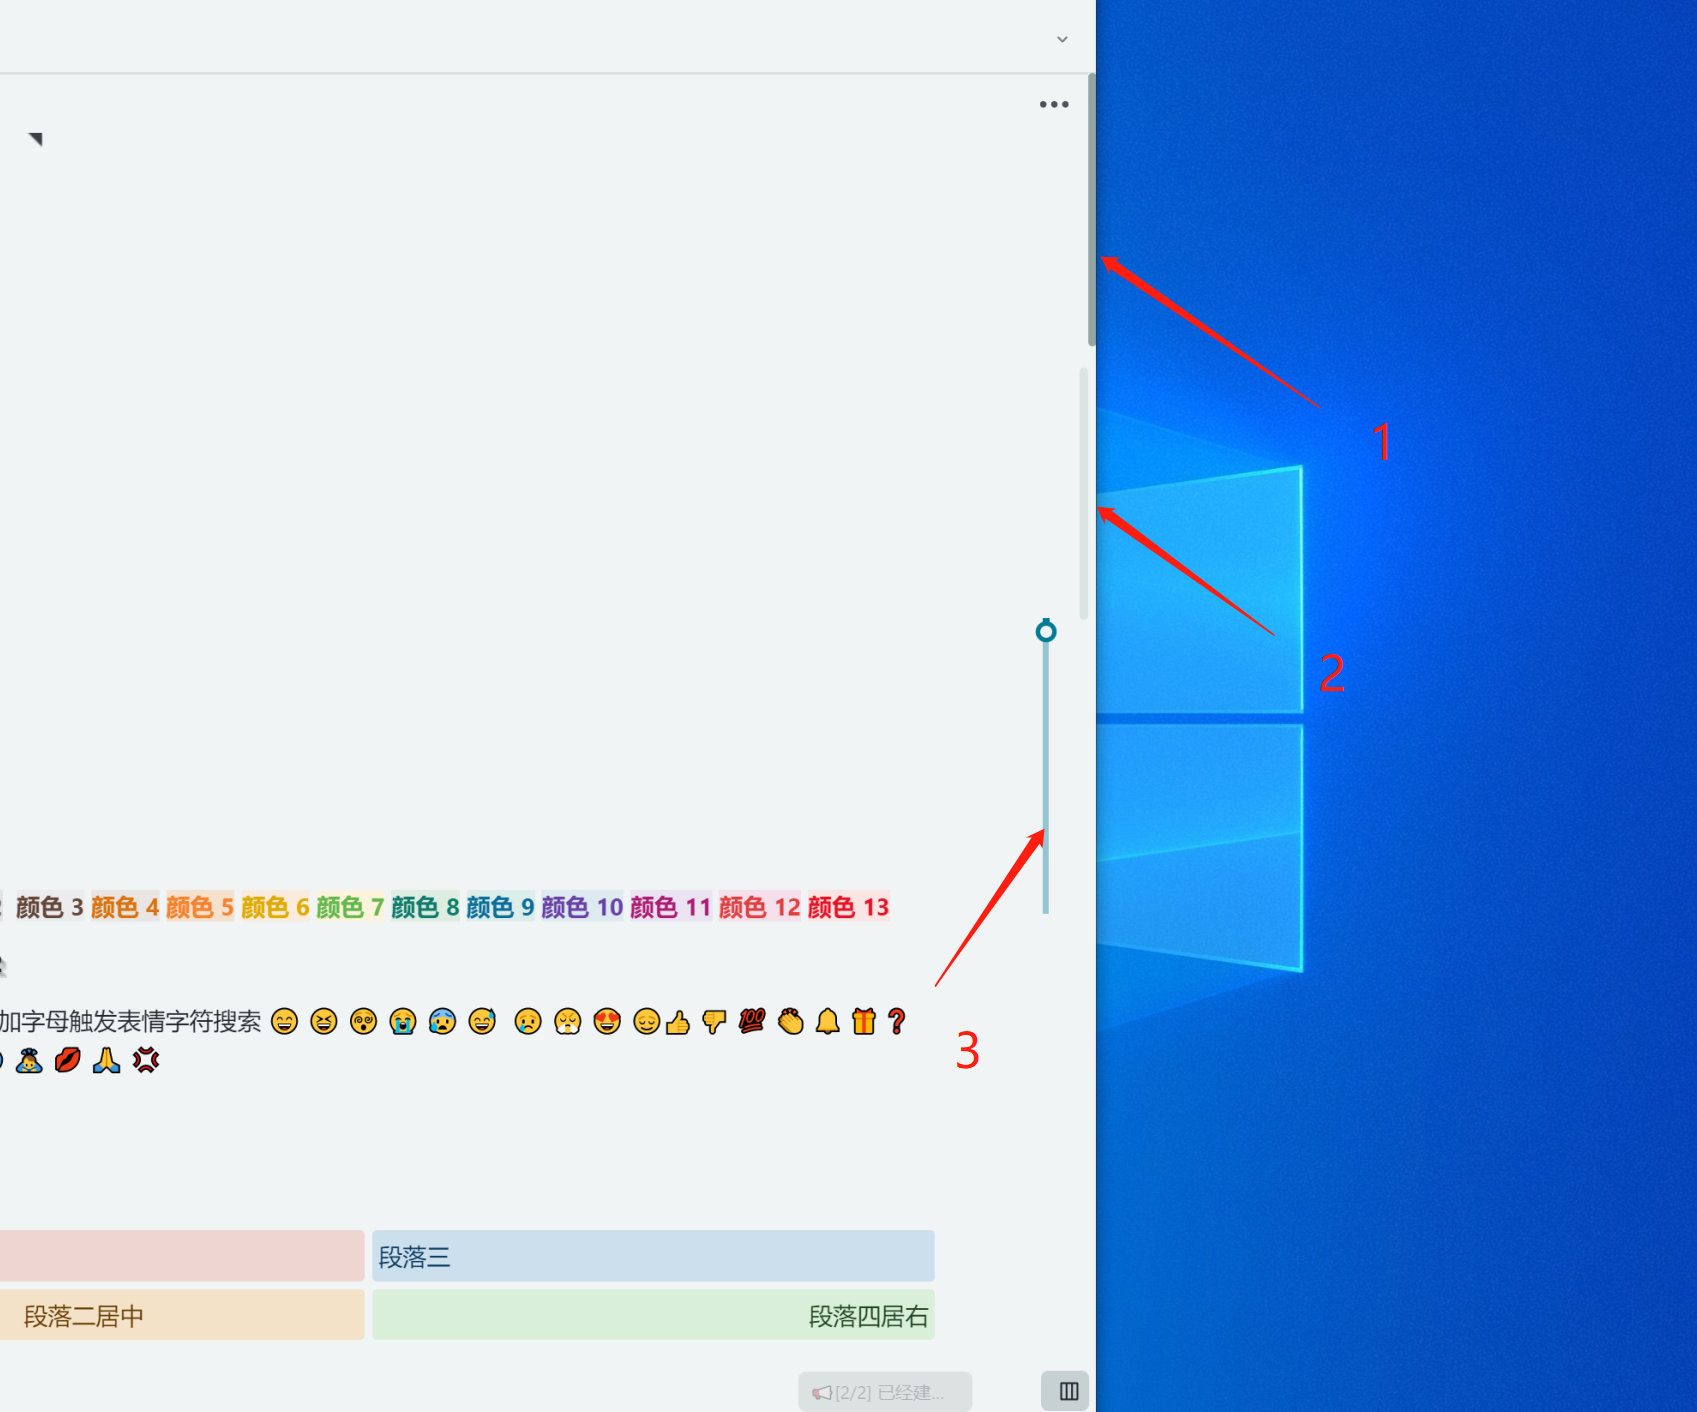Select the orange 段落二居中 paragraph block
This screenshot has width=1697, height=1412.
pos(182,1315)
